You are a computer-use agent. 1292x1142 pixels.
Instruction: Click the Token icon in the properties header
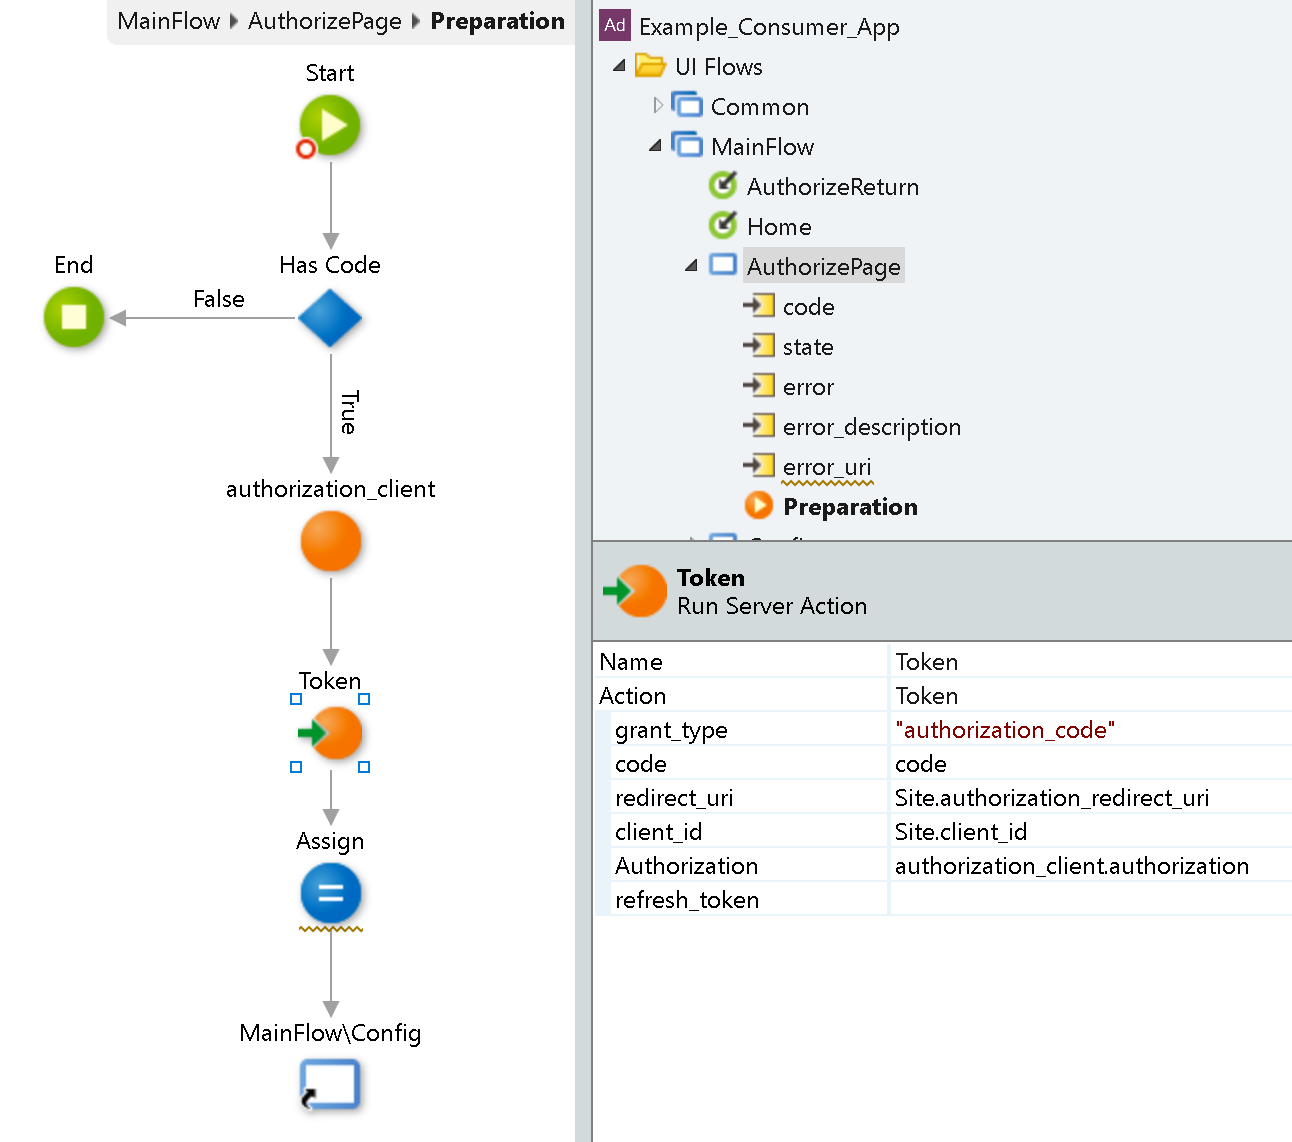point(635,590)
